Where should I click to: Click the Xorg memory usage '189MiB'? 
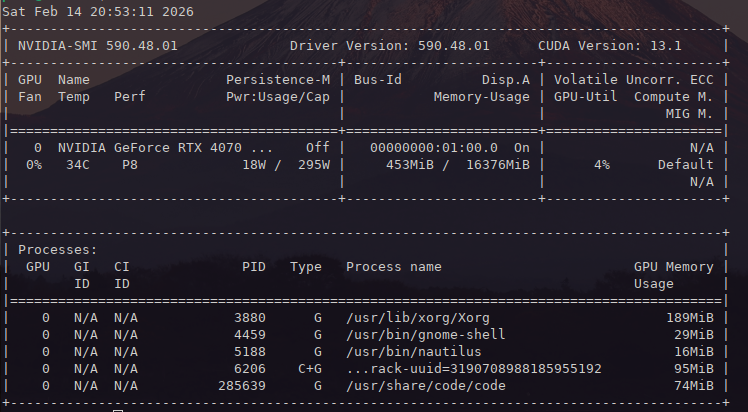pyautogui.click(x=690, y=318)
